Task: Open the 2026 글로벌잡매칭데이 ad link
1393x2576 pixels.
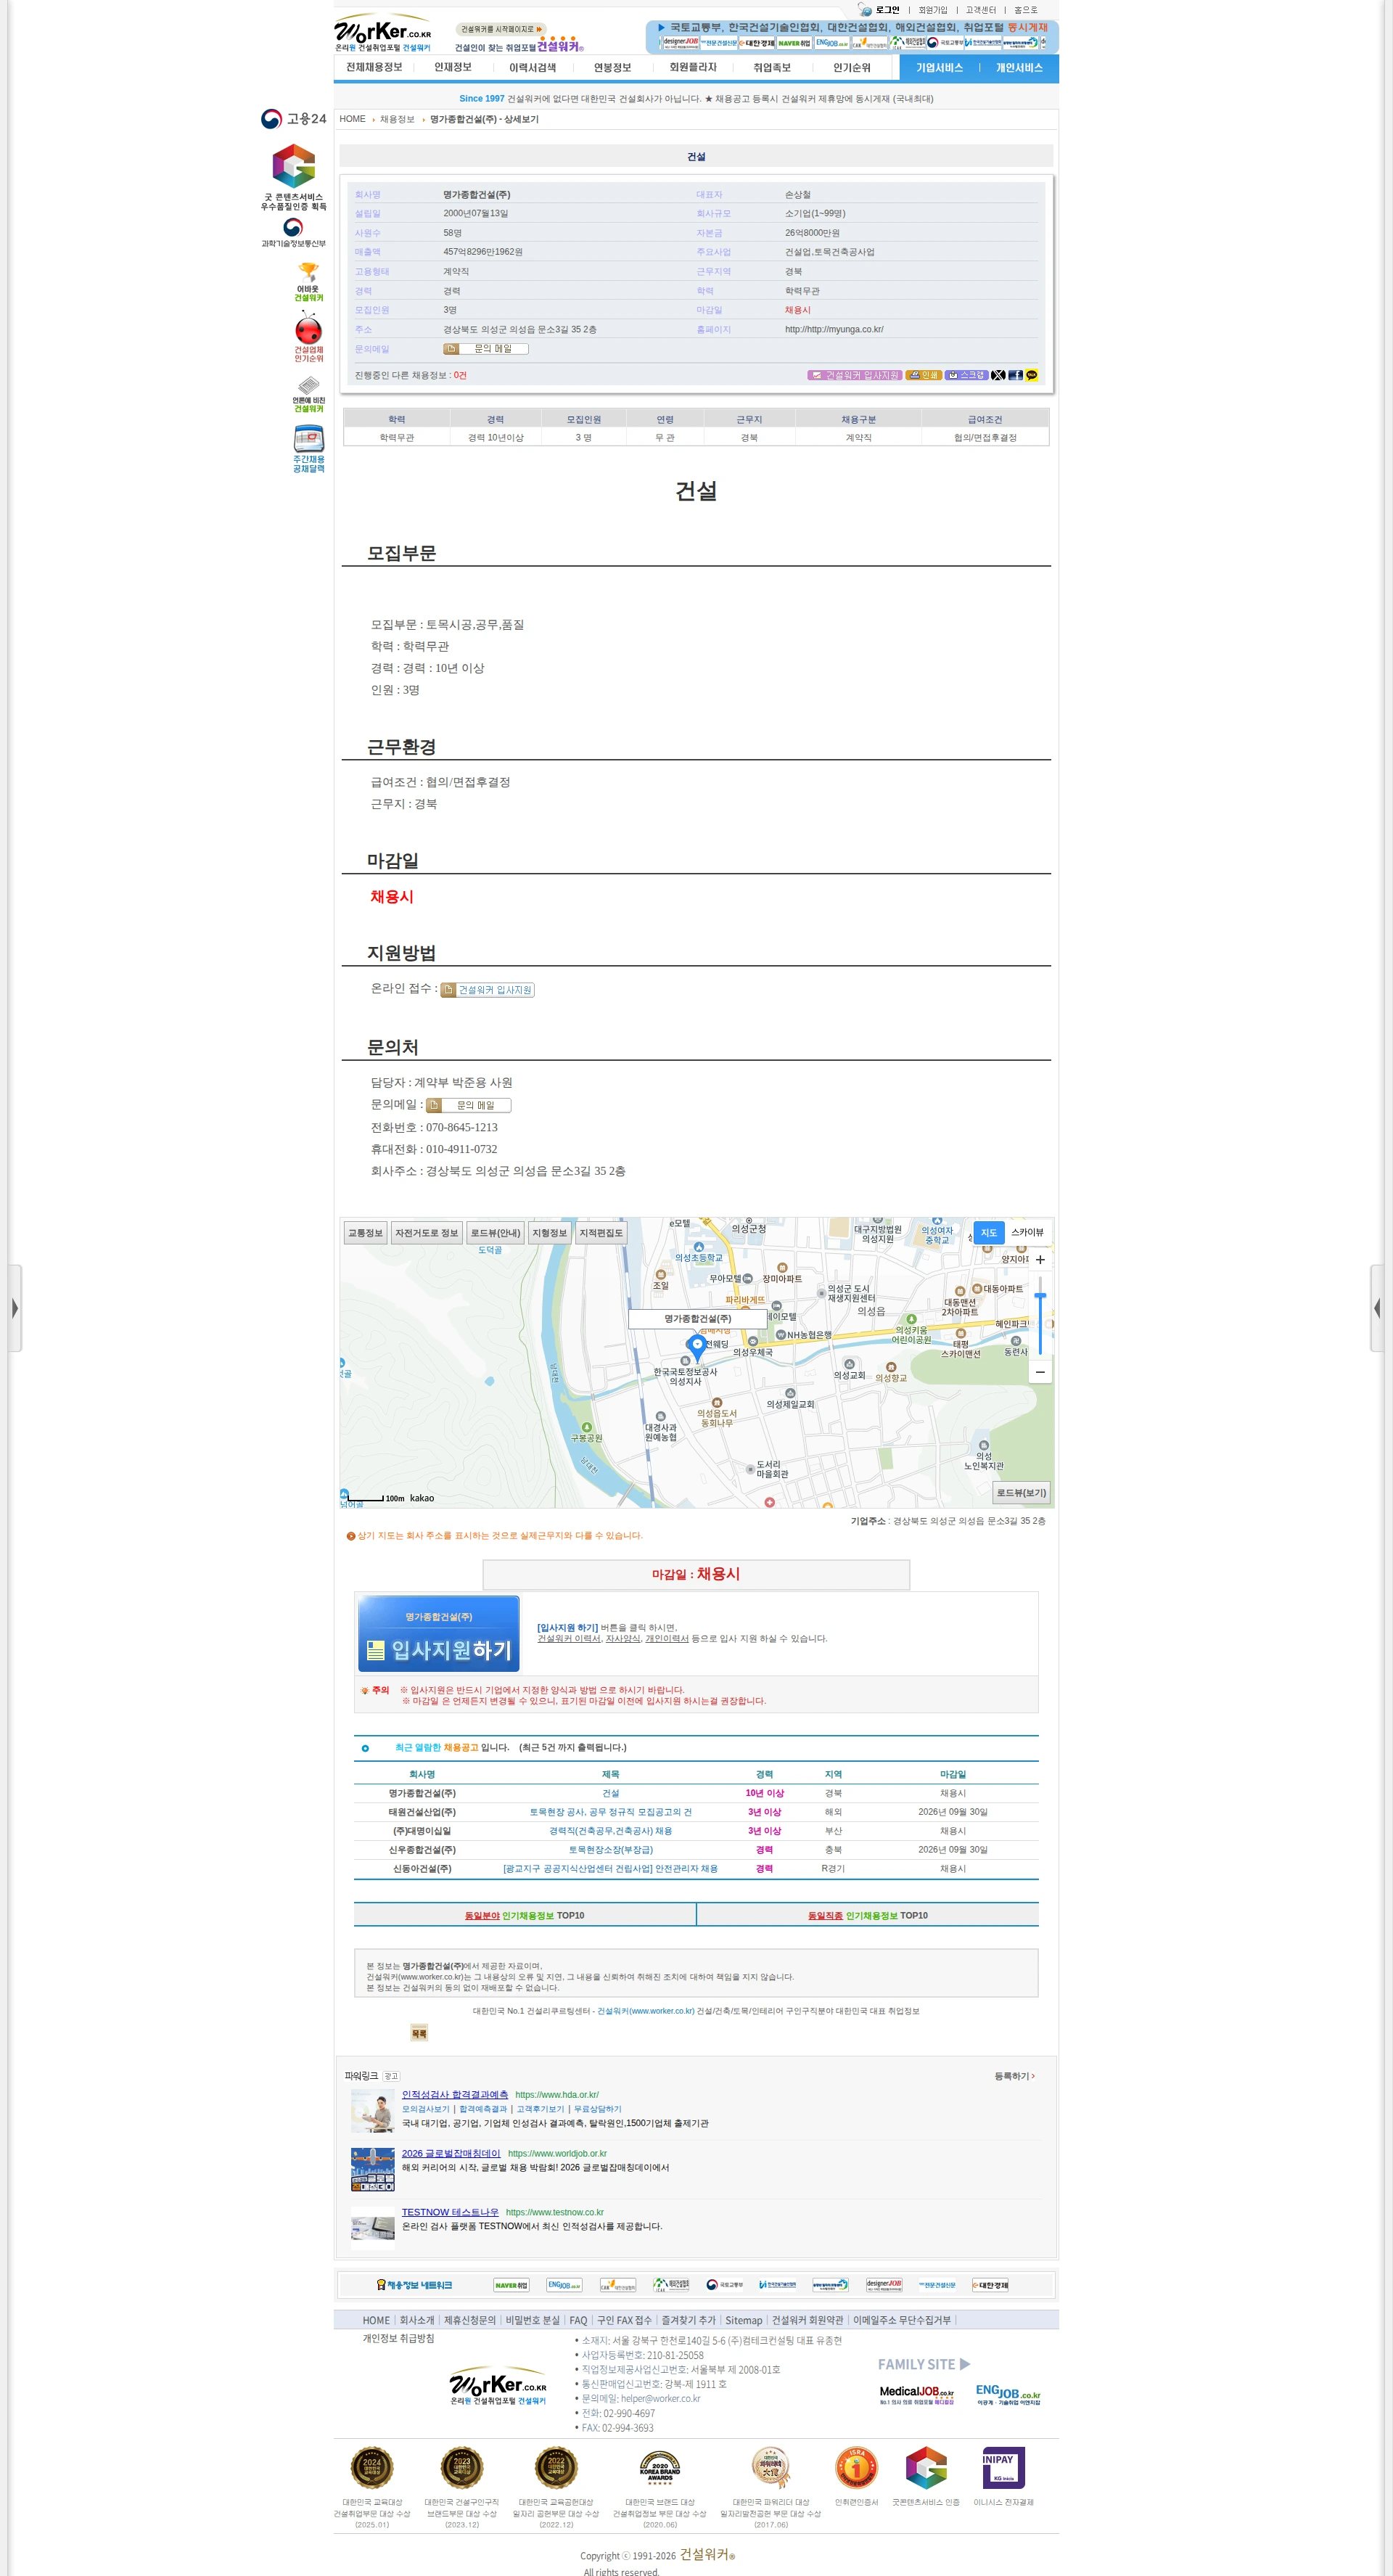Action: coord(451,2153)
